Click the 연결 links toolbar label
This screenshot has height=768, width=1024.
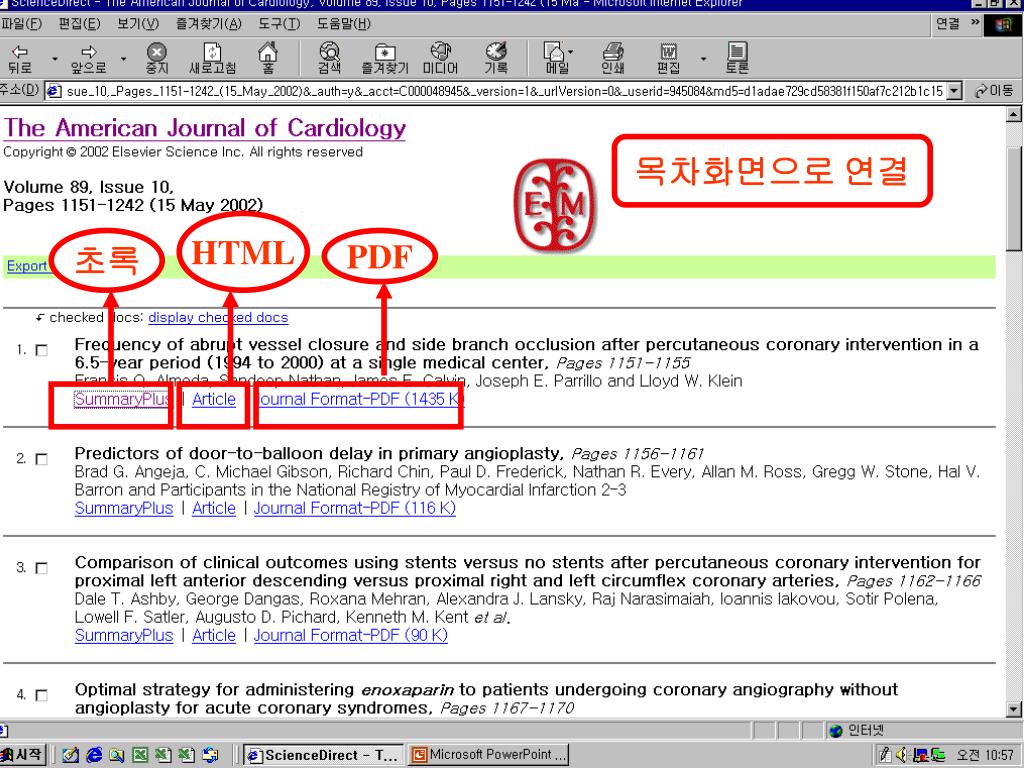point(948,24)
